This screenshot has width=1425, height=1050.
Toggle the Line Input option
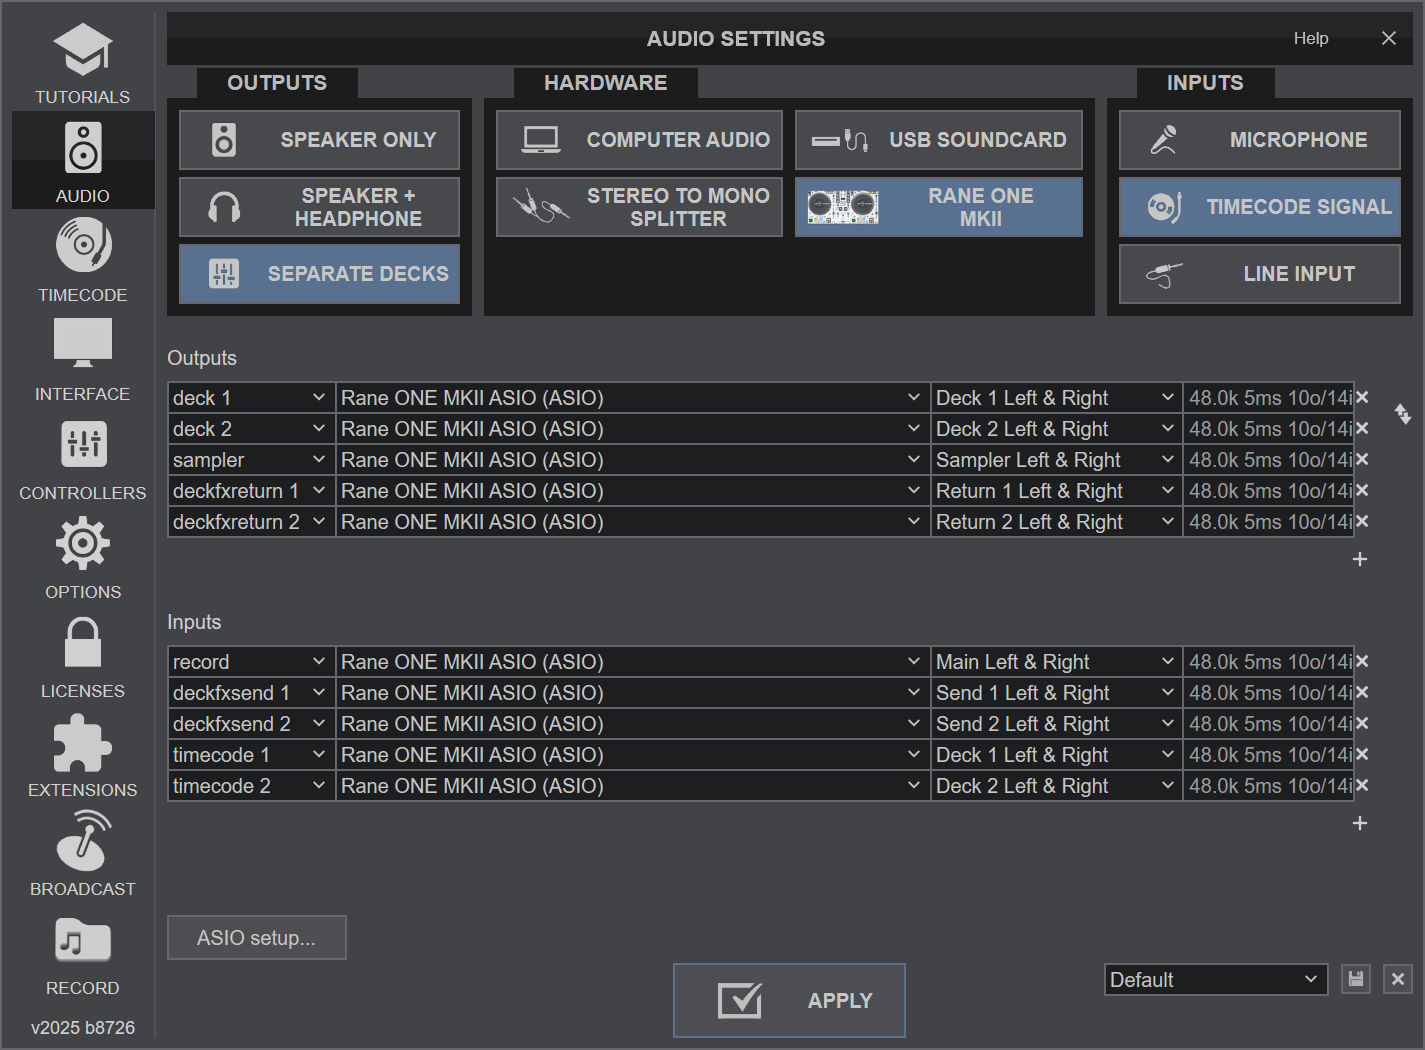point(1259,274)
